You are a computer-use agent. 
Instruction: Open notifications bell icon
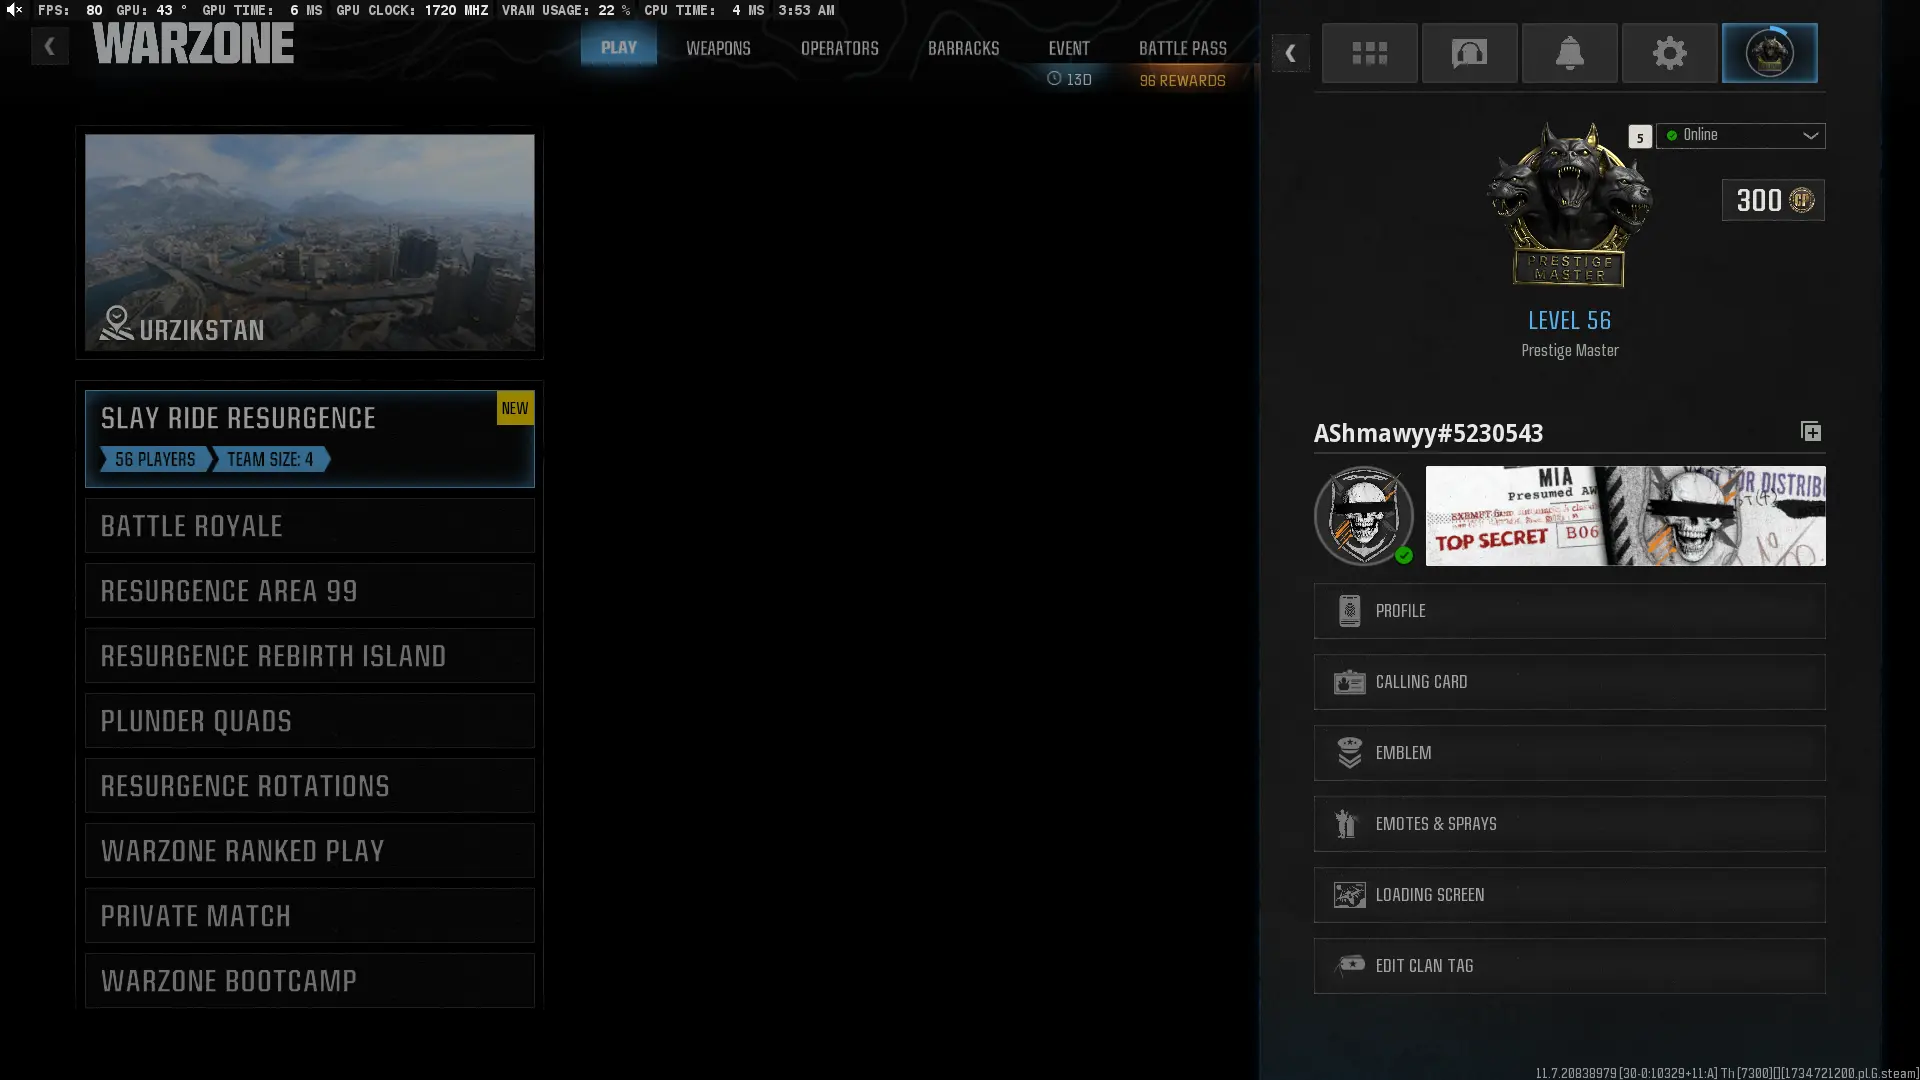(1569, 53)
